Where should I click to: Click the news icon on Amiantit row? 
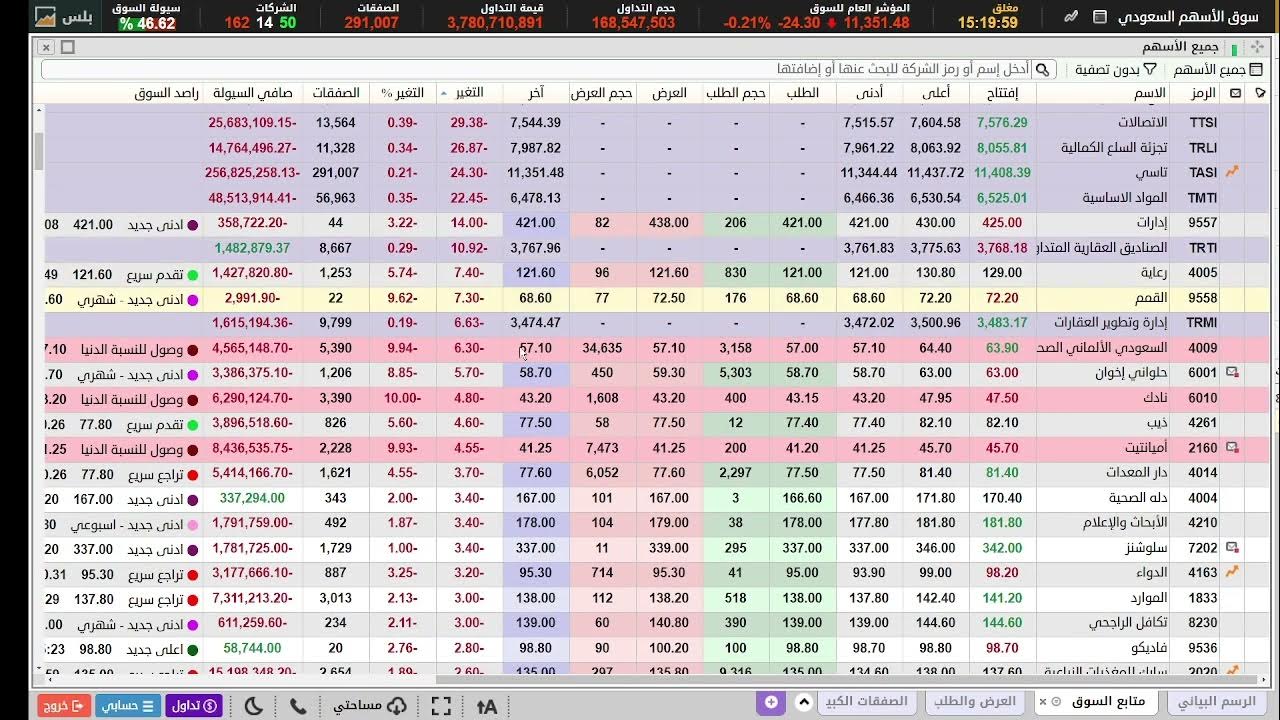point(1232,448)
